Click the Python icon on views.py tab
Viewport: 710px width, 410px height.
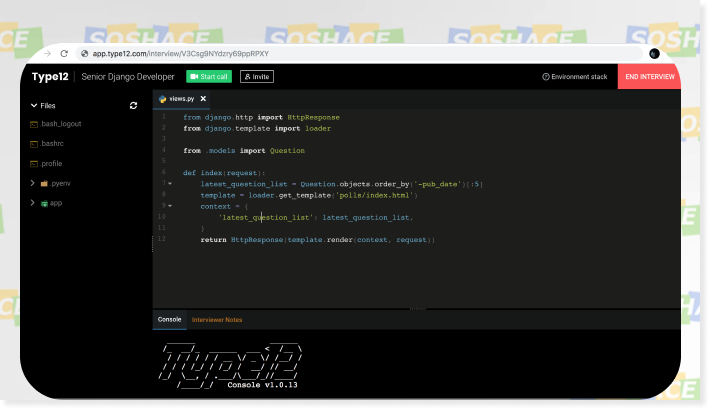163,99
